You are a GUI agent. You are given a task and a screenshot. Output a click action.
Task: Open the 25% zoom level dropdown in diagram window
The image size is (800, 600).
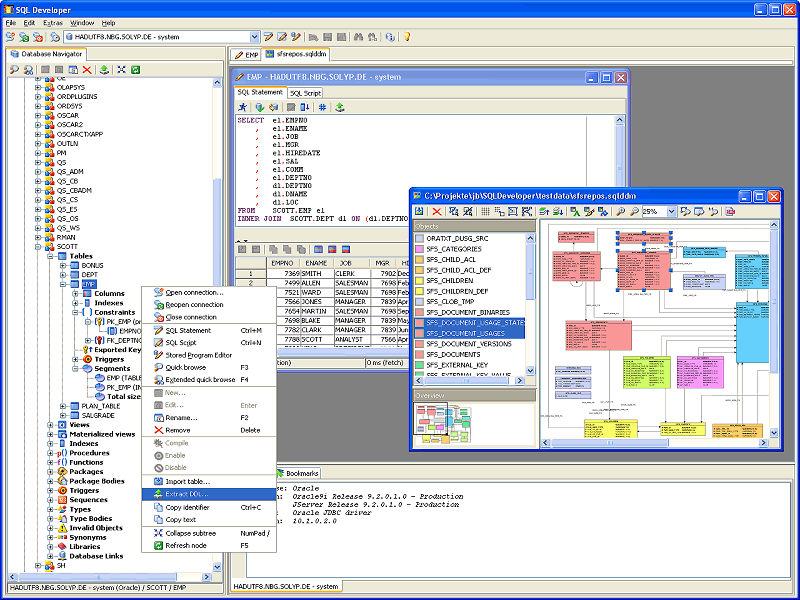(x=671, y=212)
